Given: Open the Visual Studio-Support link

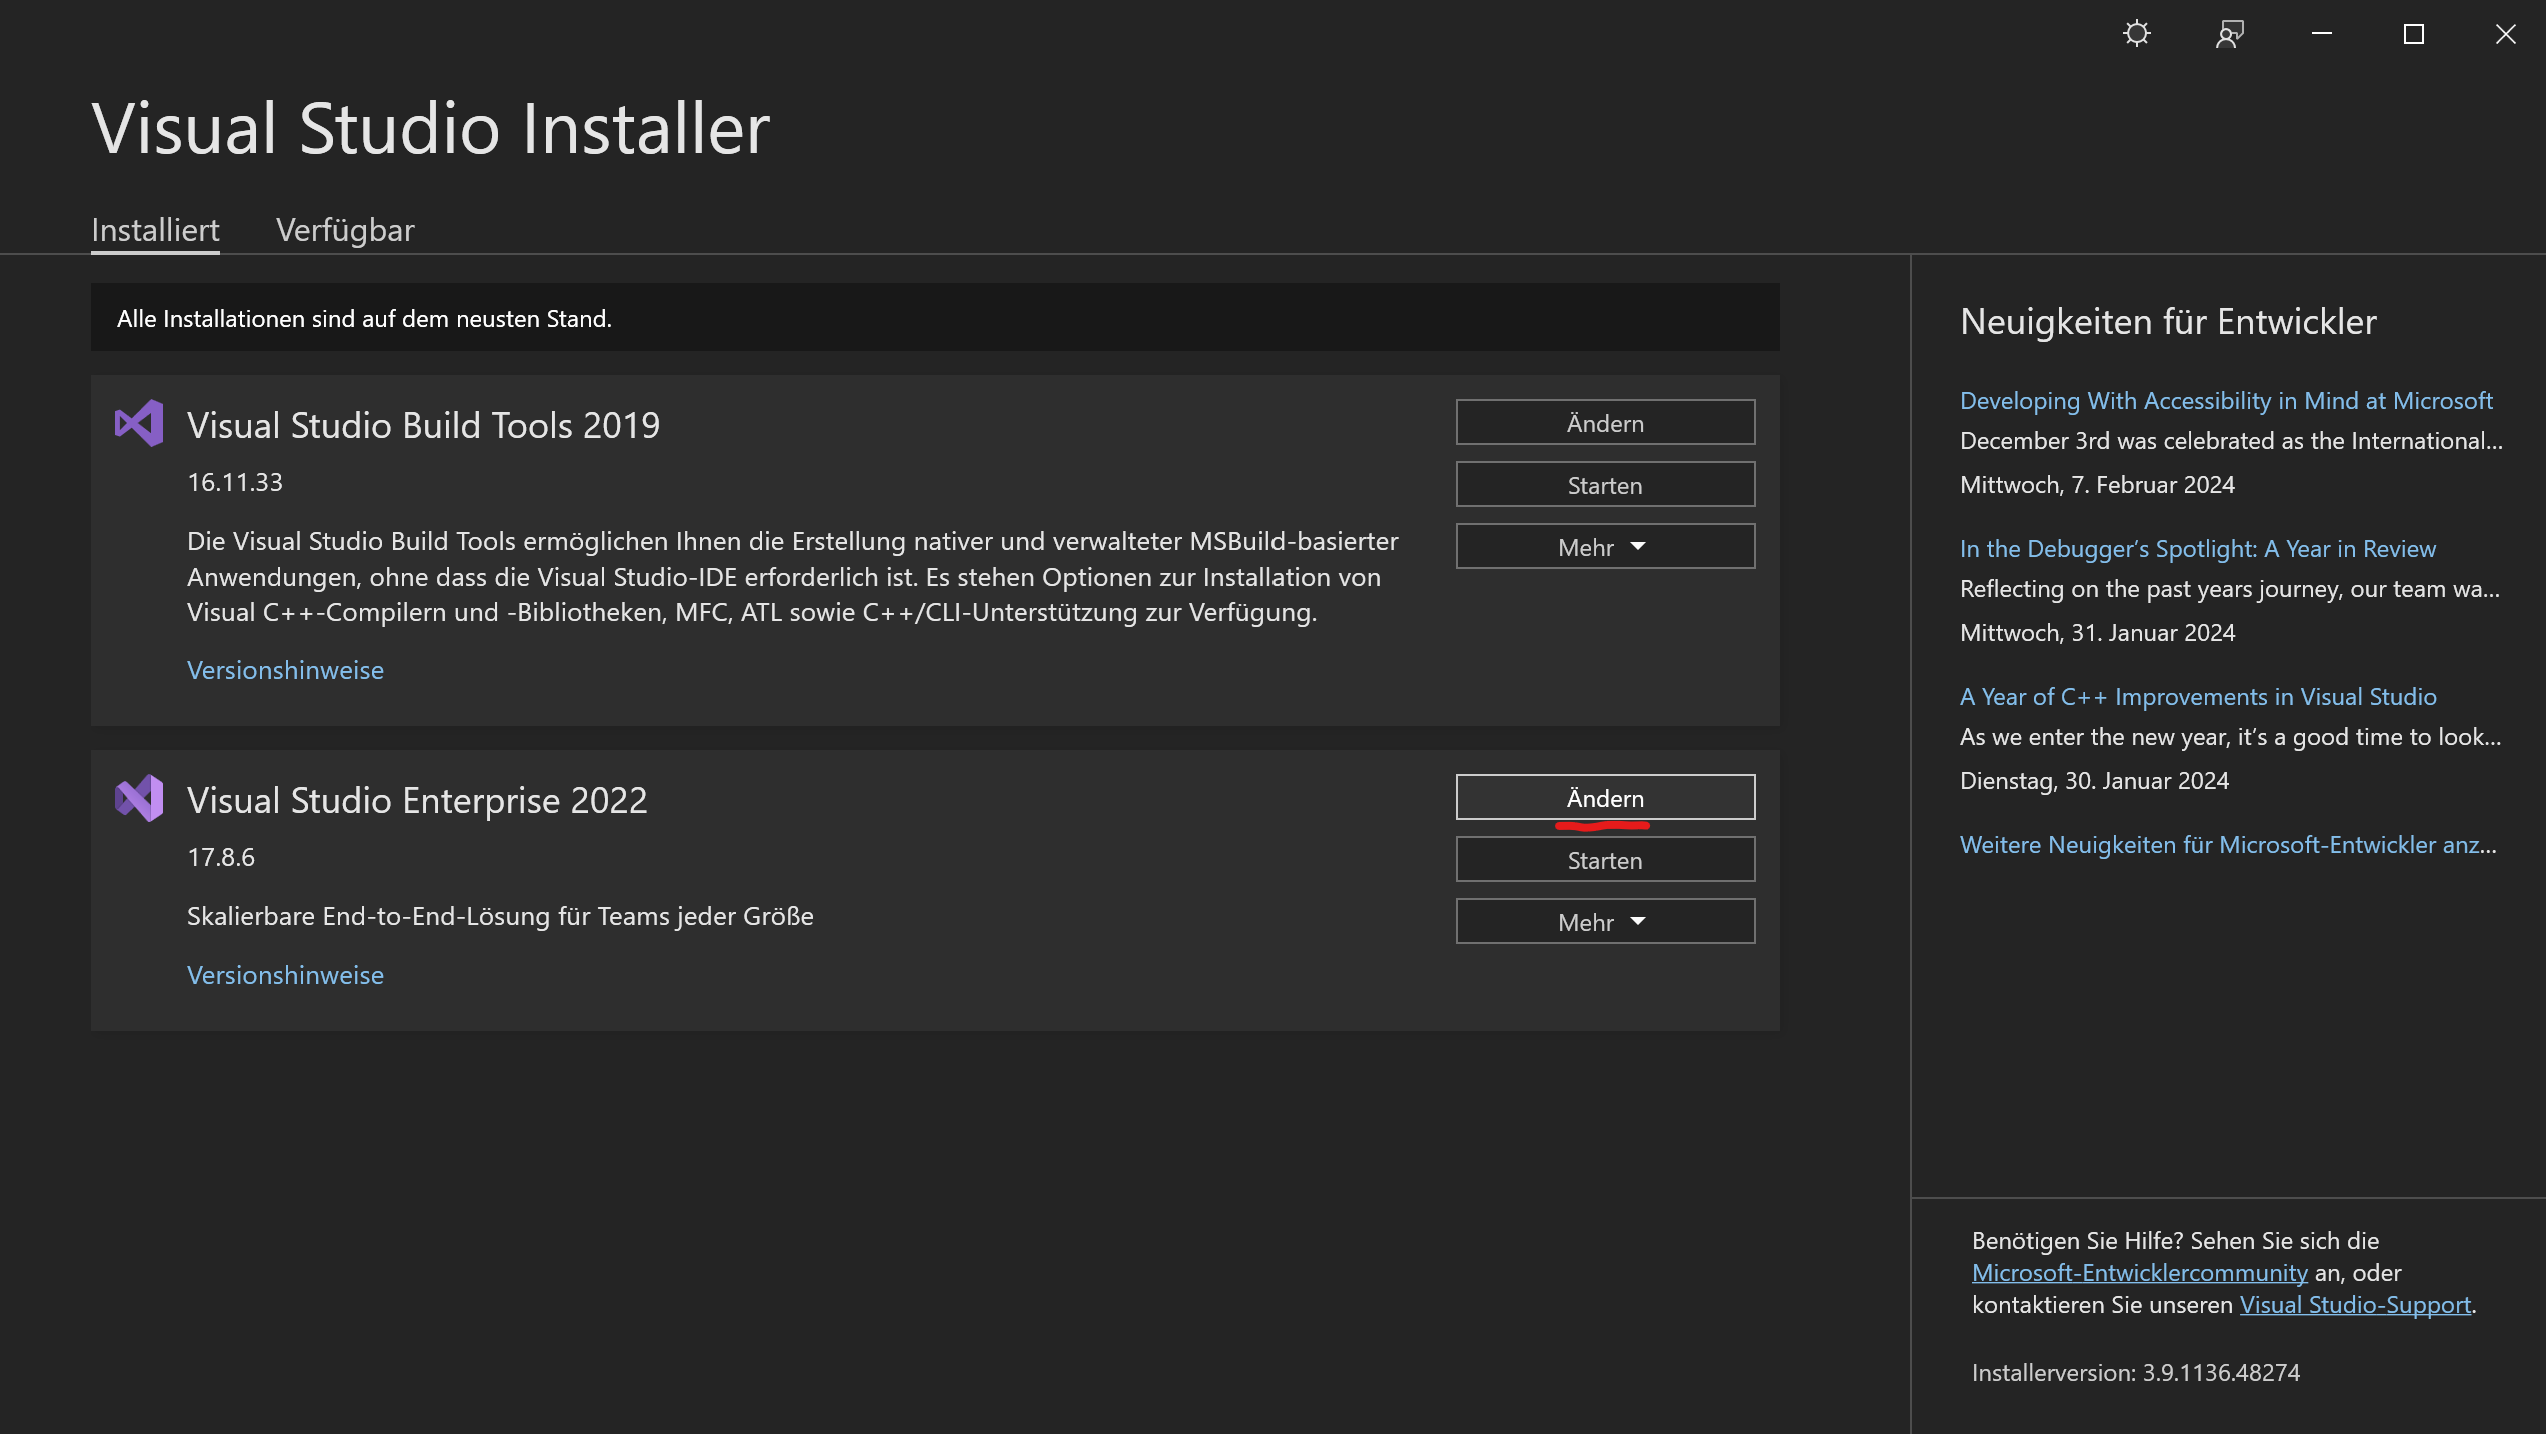Looking at the screenshot, I should (2355, 1305).
